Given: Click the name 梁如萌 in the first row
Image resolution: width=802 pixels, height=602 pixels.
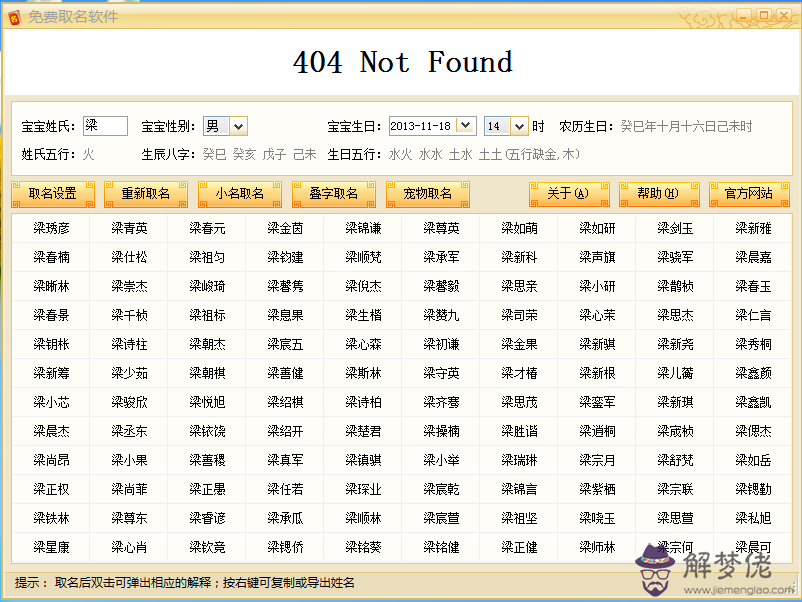Looking at the screenshot, I should coord(519,228).
